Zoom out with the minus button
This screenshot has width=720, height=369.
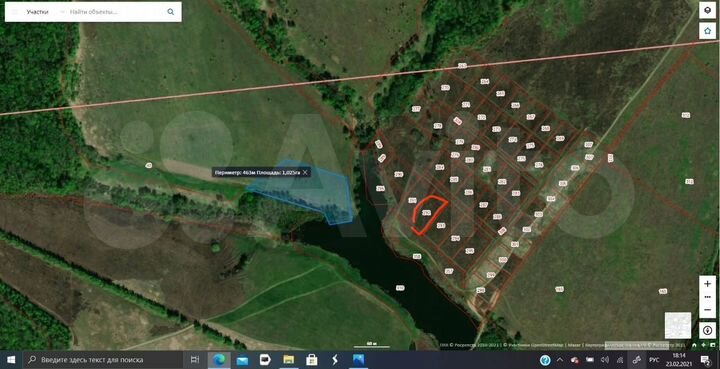pyautogui.click(x=707, y=309)
